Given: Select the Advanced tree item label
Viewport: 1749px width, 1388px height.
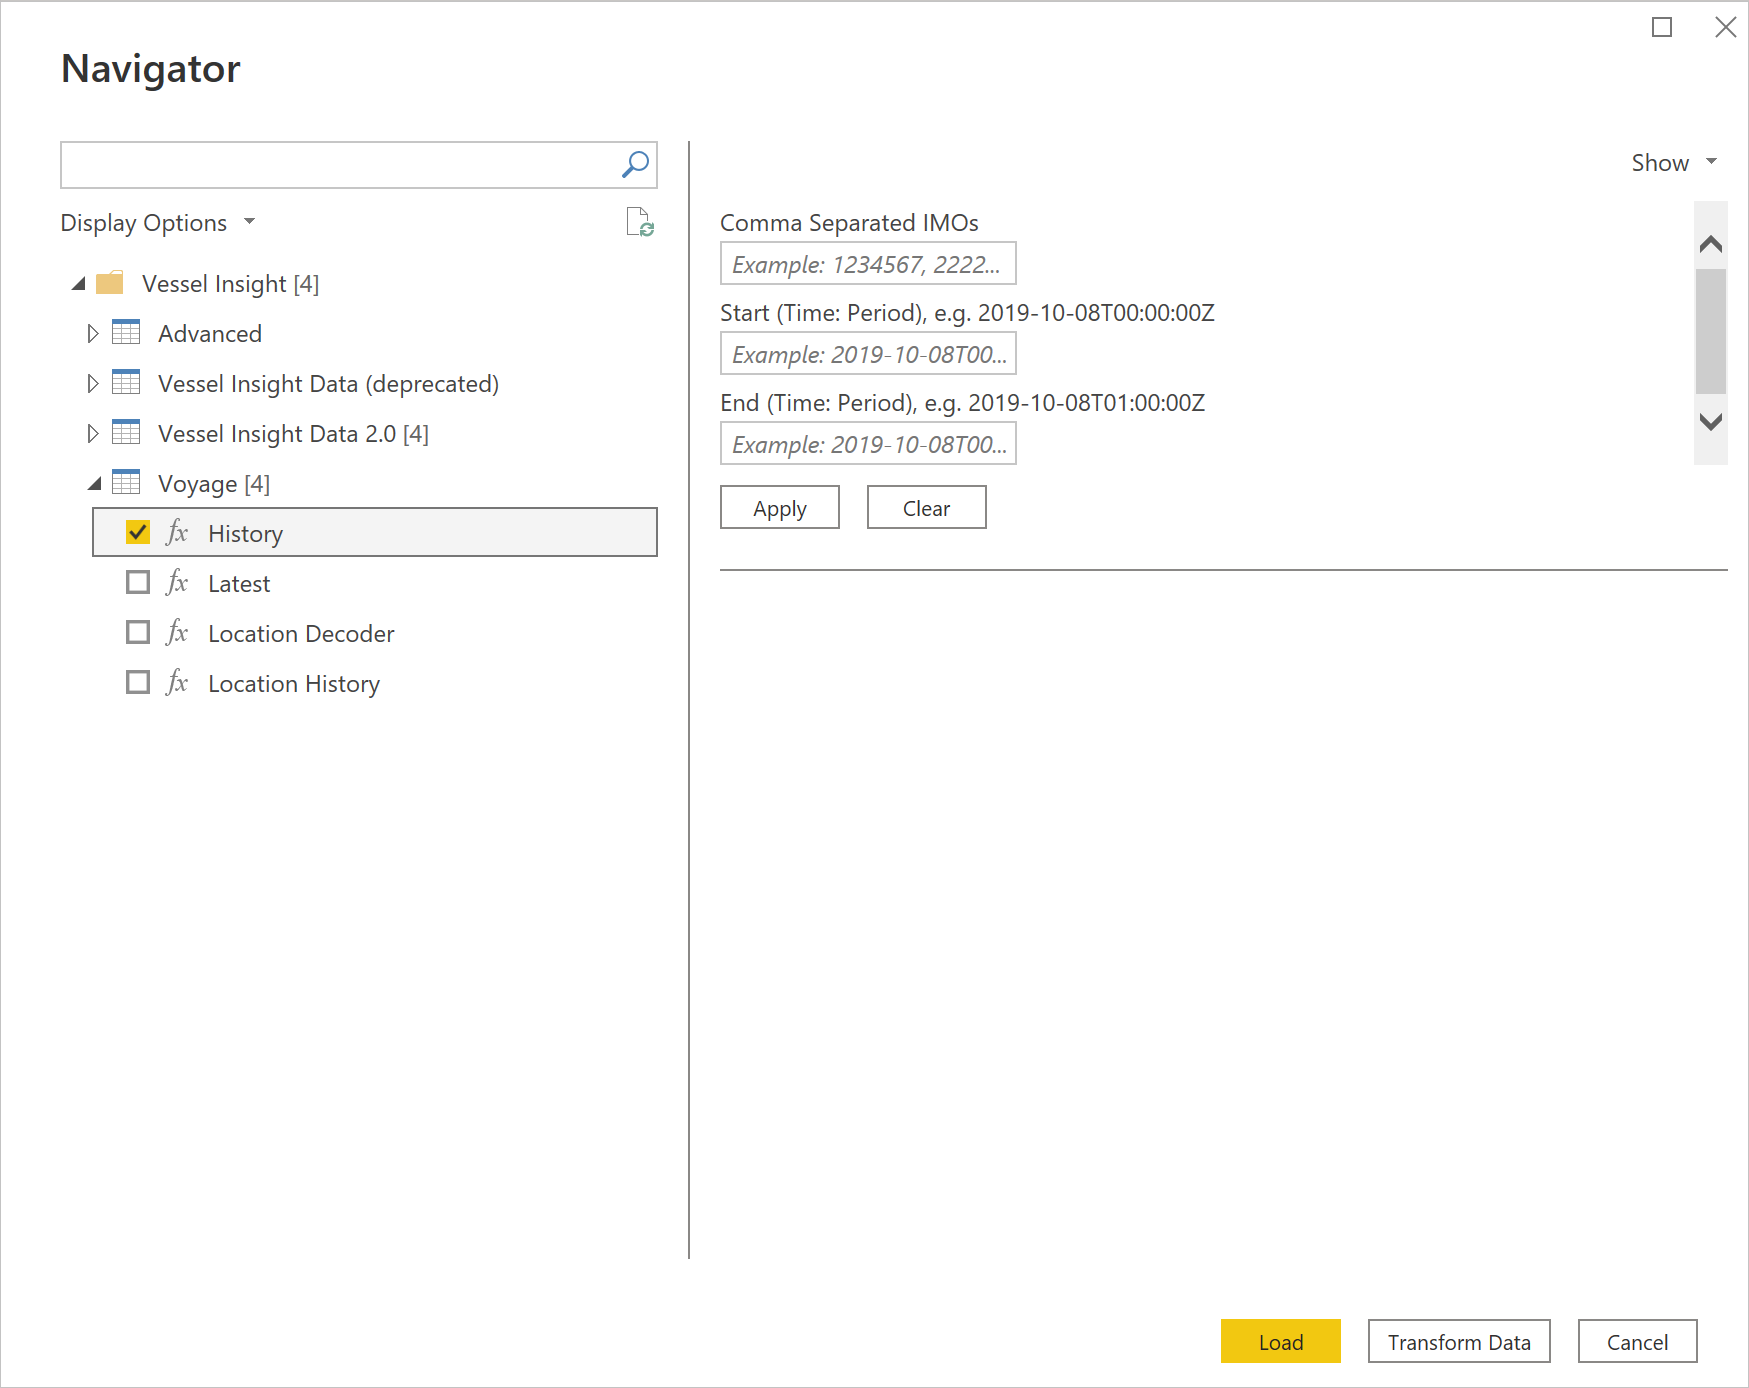Looking at the screenshot, I should 210,334.
